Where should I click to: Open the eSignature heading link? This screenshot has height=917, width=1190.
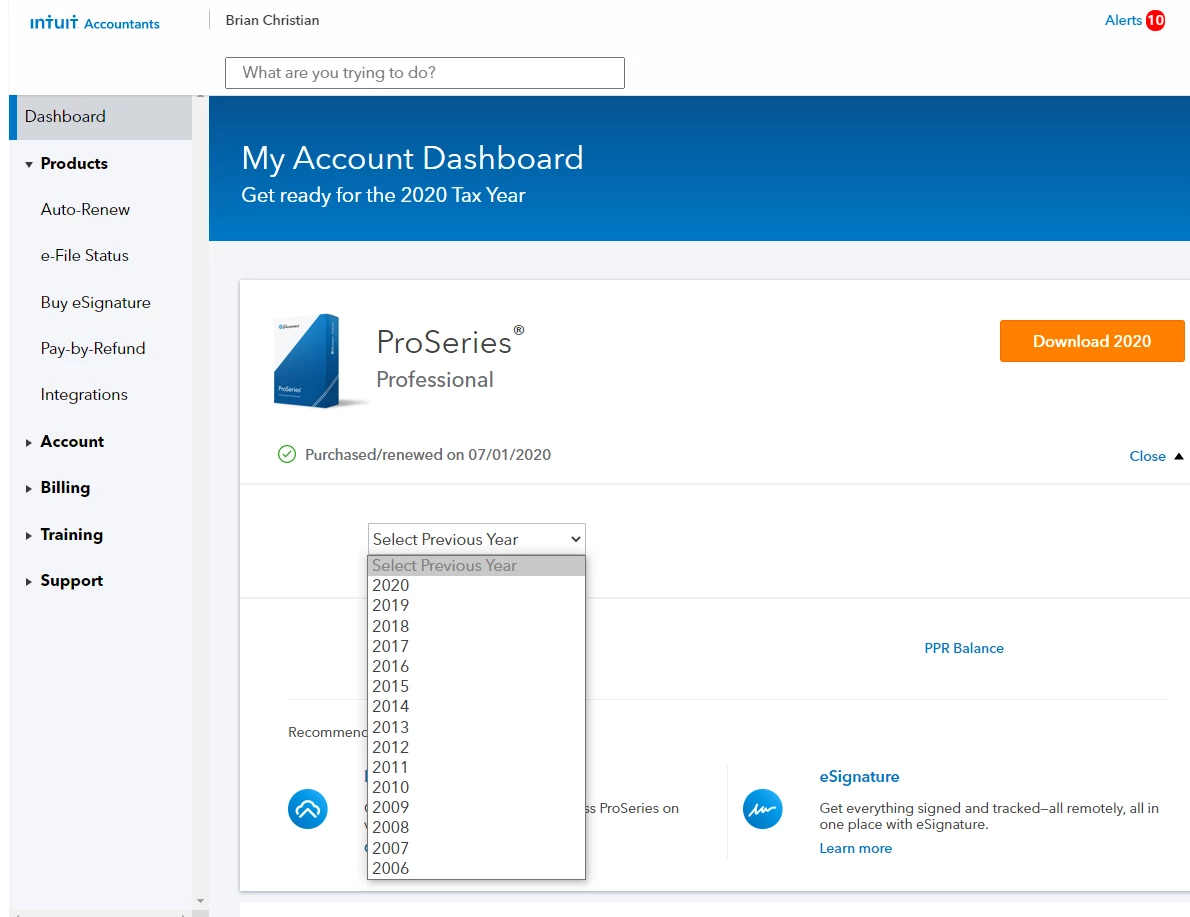pos(859,777)
